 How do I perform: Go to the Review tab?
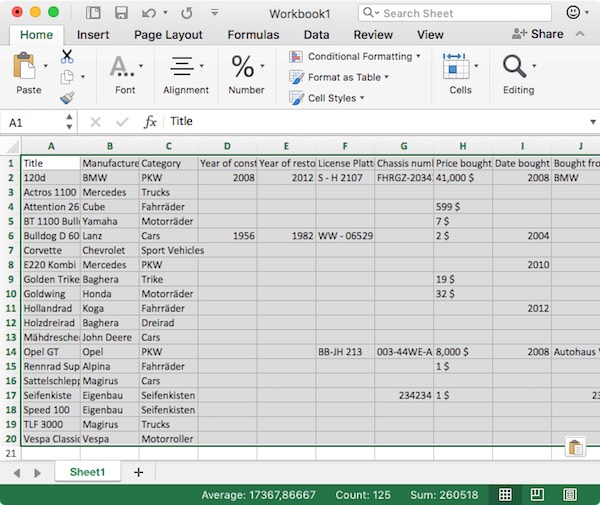coord(373,35)
